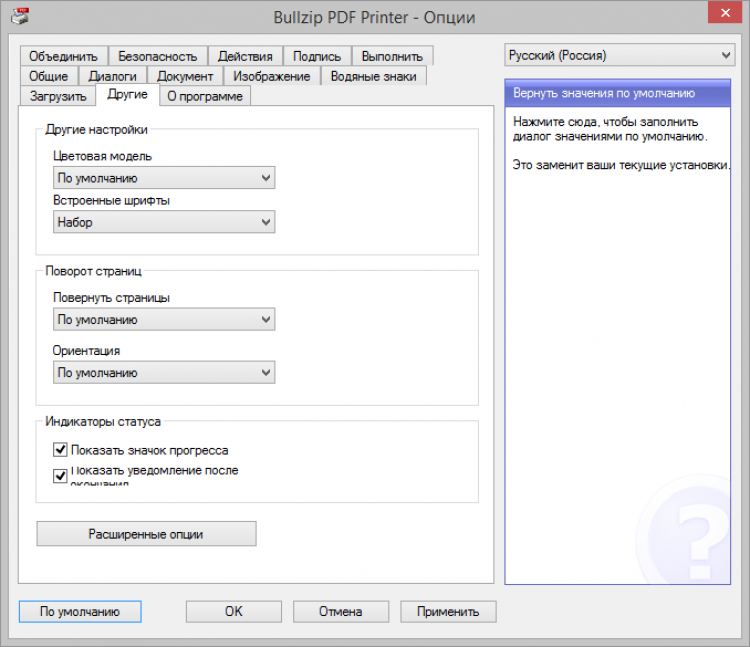Switch to the "Загрузить" tab
The image size is (750, 647).
click(x=58, y=96)
